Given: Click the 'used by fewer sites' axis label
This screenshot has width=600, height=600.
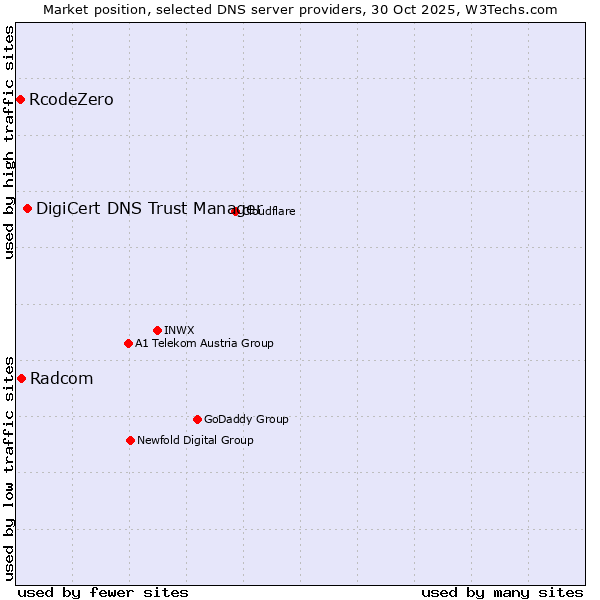Looking at the screenshot, I should pos(103,592).
